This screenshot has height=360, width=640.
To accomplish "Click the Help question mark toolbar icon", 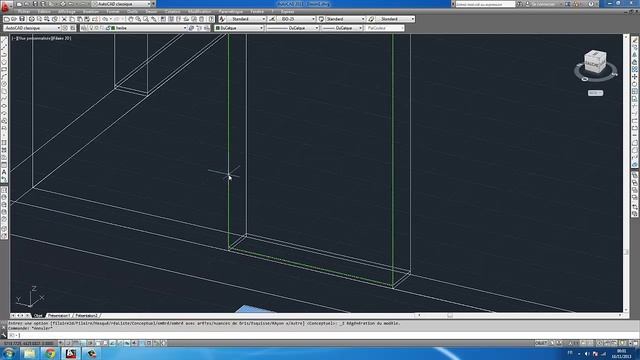I will pos(211,19).
